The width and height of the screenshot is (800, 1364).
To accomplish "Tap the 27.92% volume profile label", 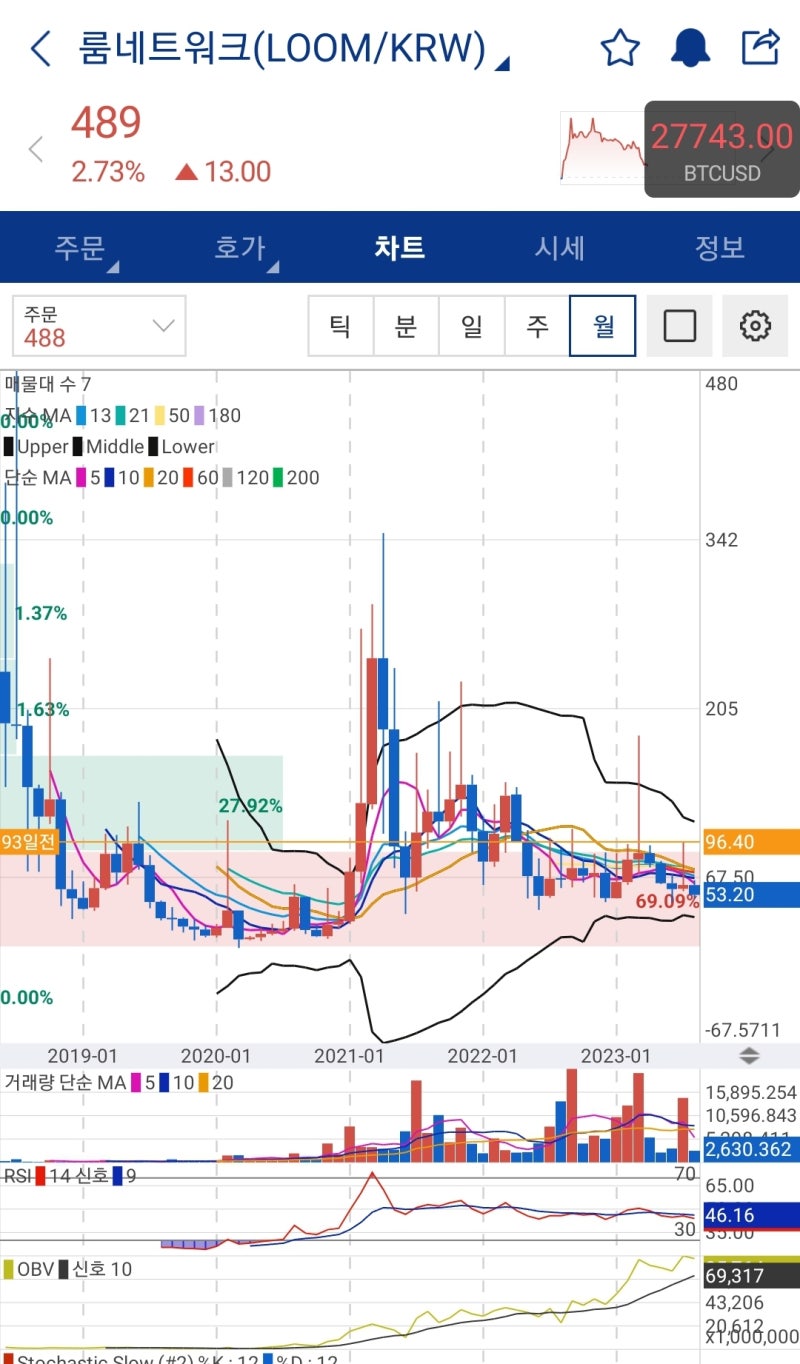I will (x=250, y=806).
